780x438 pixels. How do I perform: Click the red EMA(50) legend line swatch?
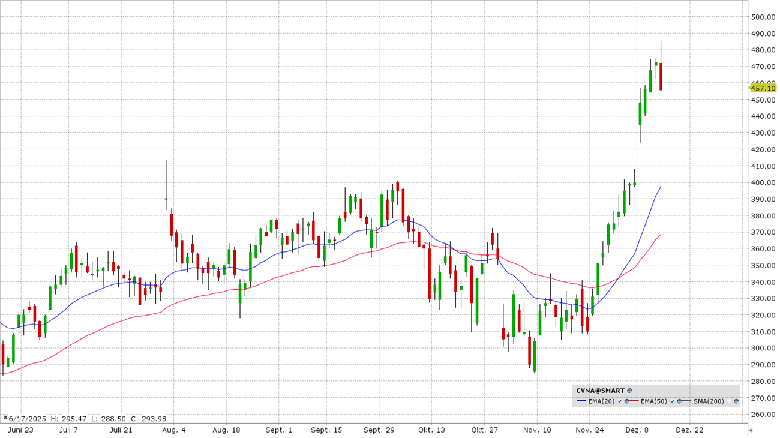634,401
